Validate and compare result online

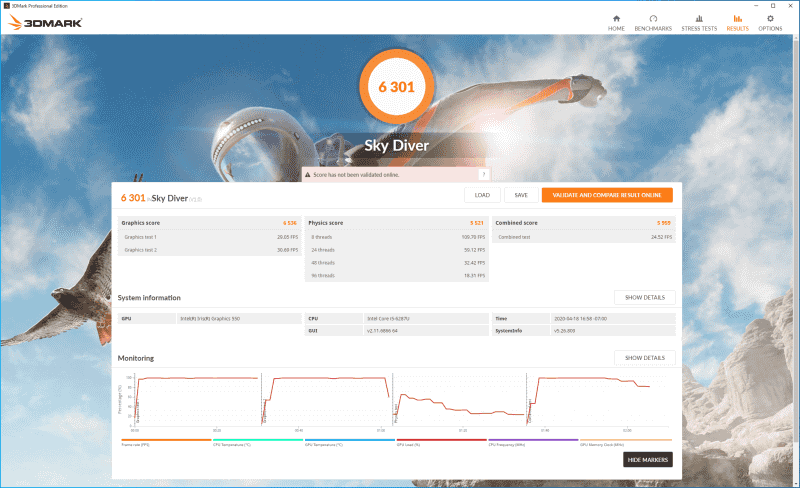pyautogui.click(x=607, y=195)
